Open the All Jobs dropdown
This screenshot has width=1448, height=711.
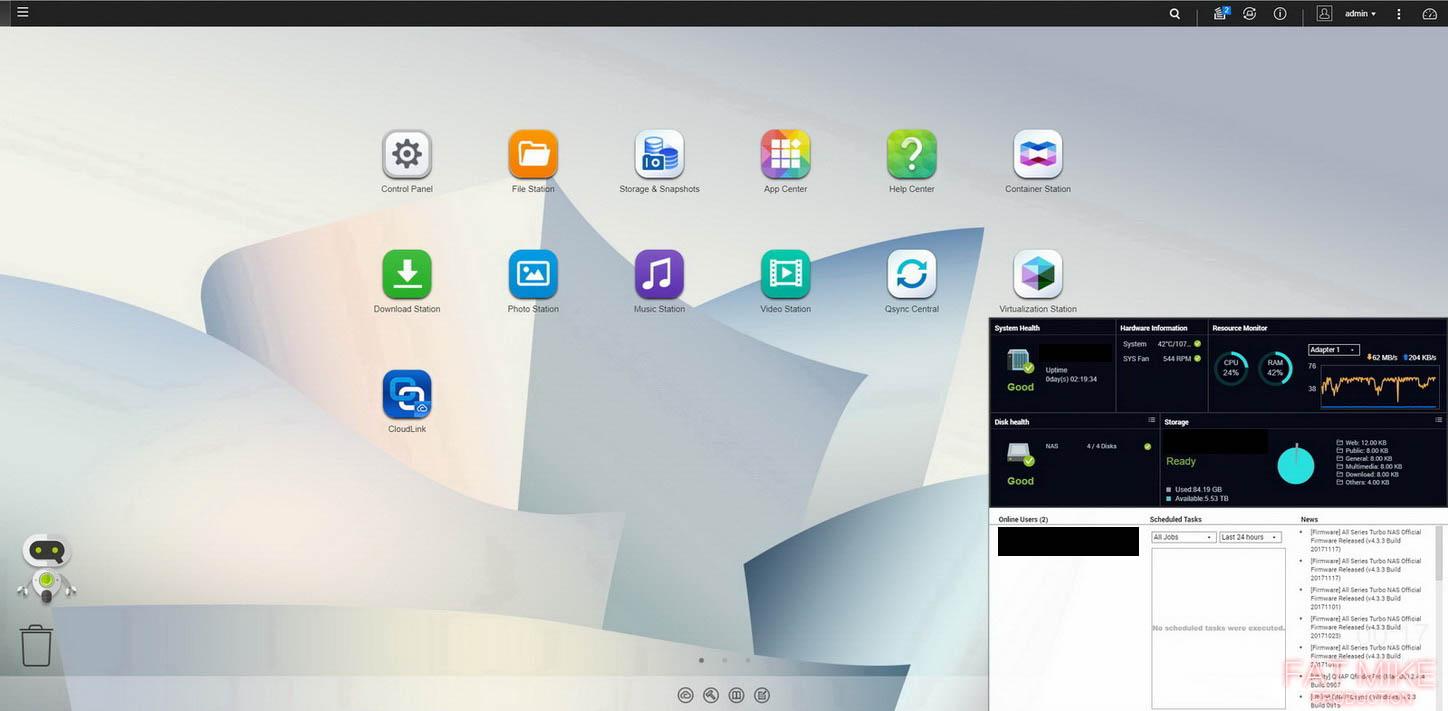[x=1184, y=537]
